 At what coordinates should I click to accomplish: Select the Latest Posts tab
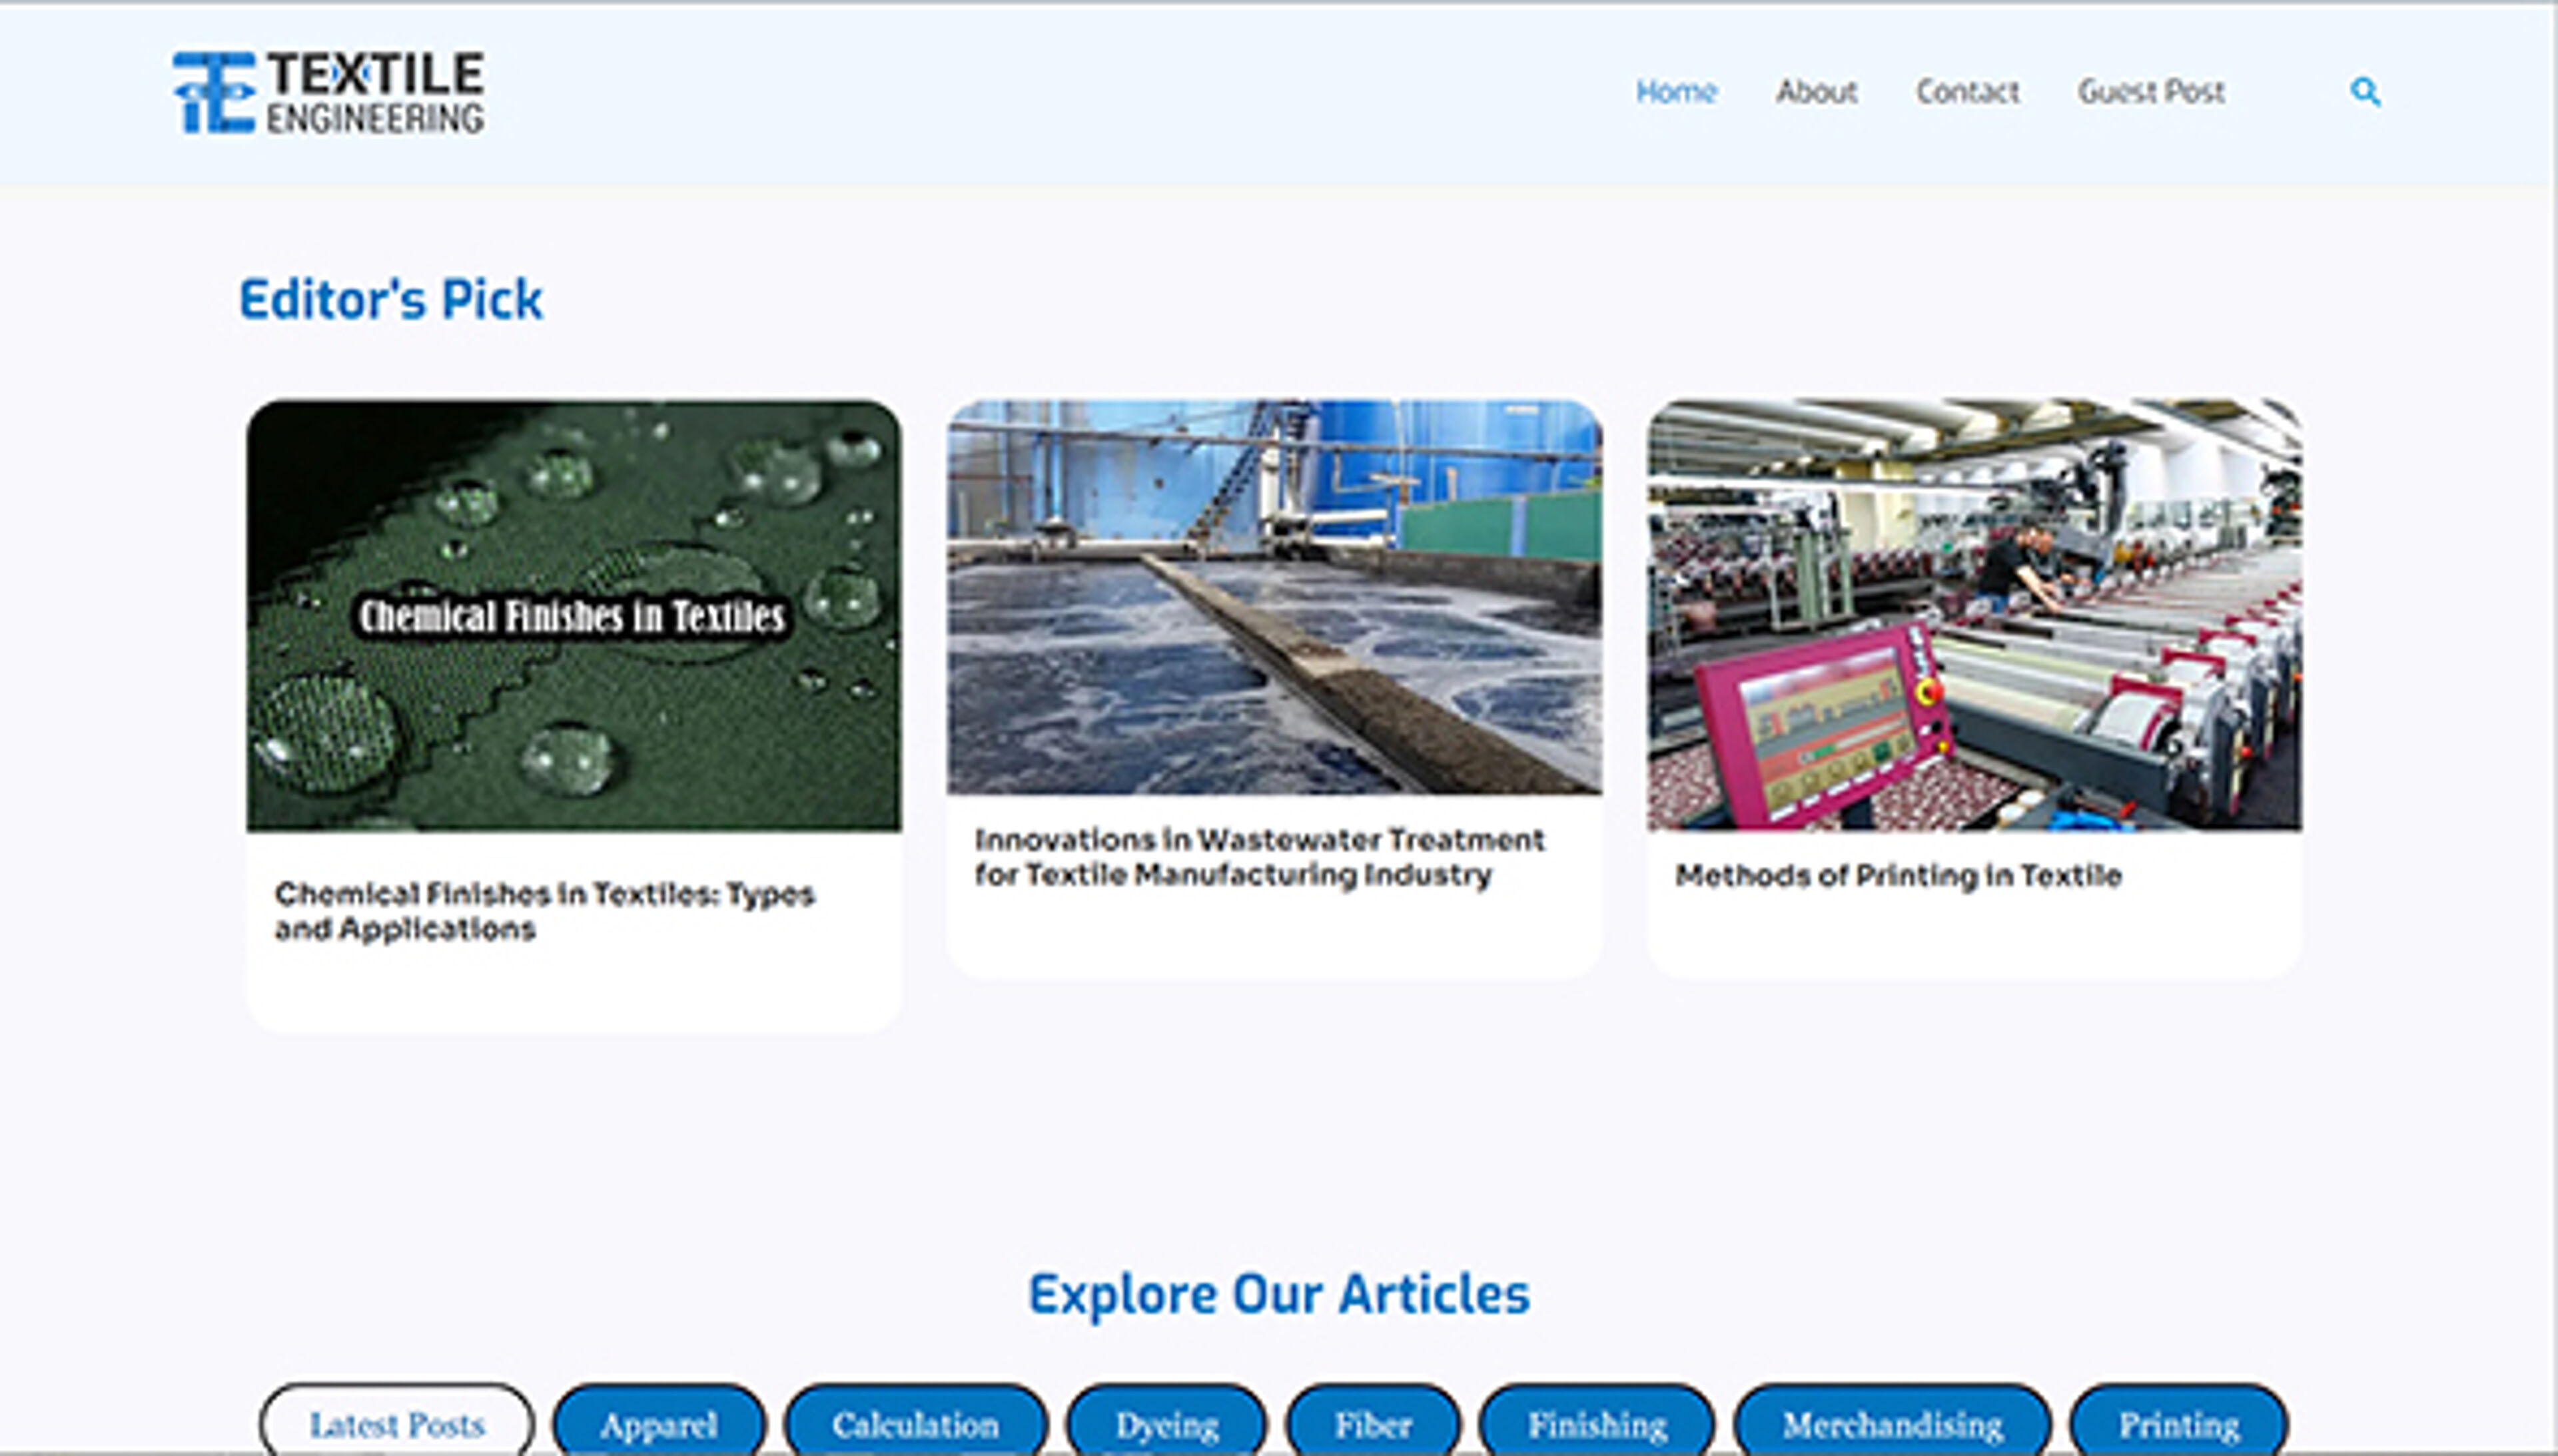(399, 1423)
